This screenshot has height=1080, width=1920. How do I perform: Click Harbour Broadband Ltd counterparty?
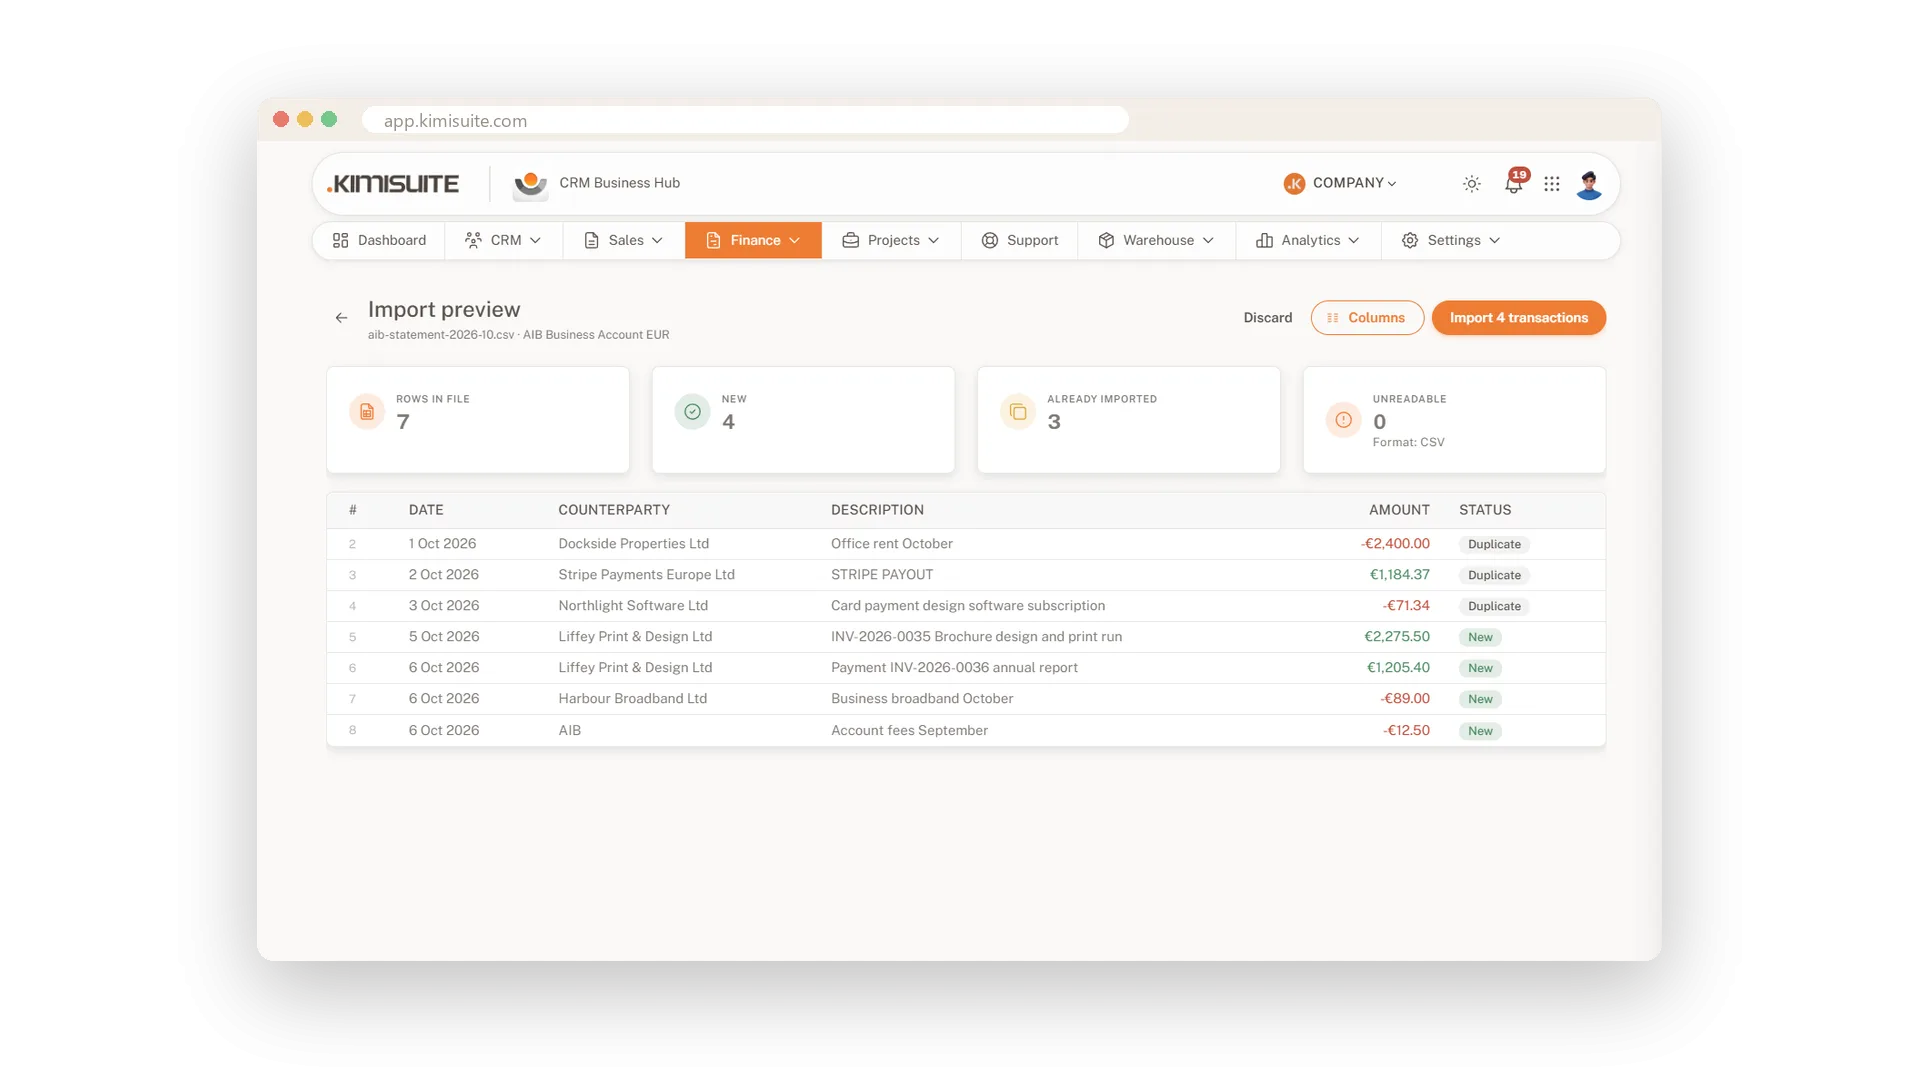pos(632,699)
